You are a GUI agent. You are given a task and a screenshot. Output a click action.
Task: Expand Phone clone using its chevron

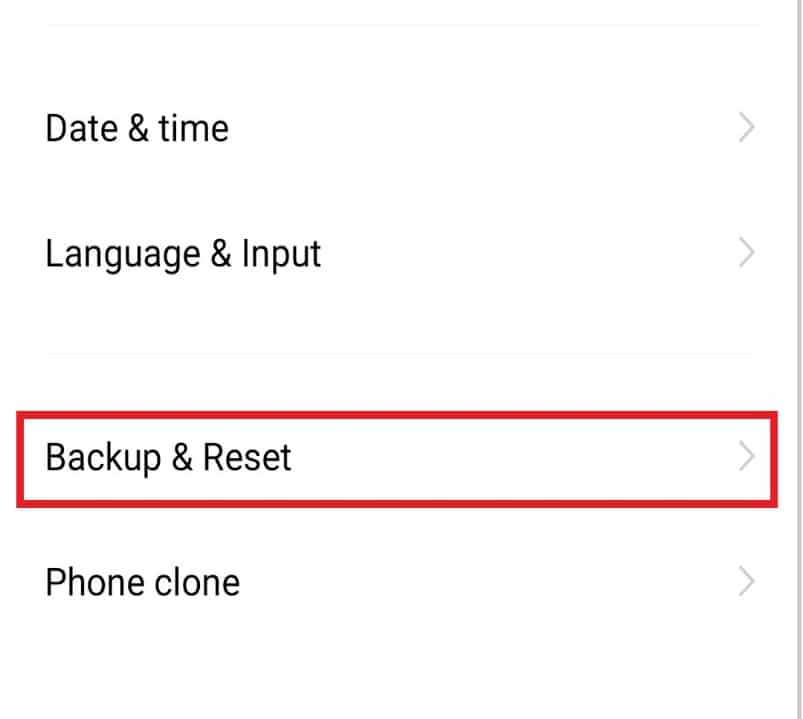[747, 581]
